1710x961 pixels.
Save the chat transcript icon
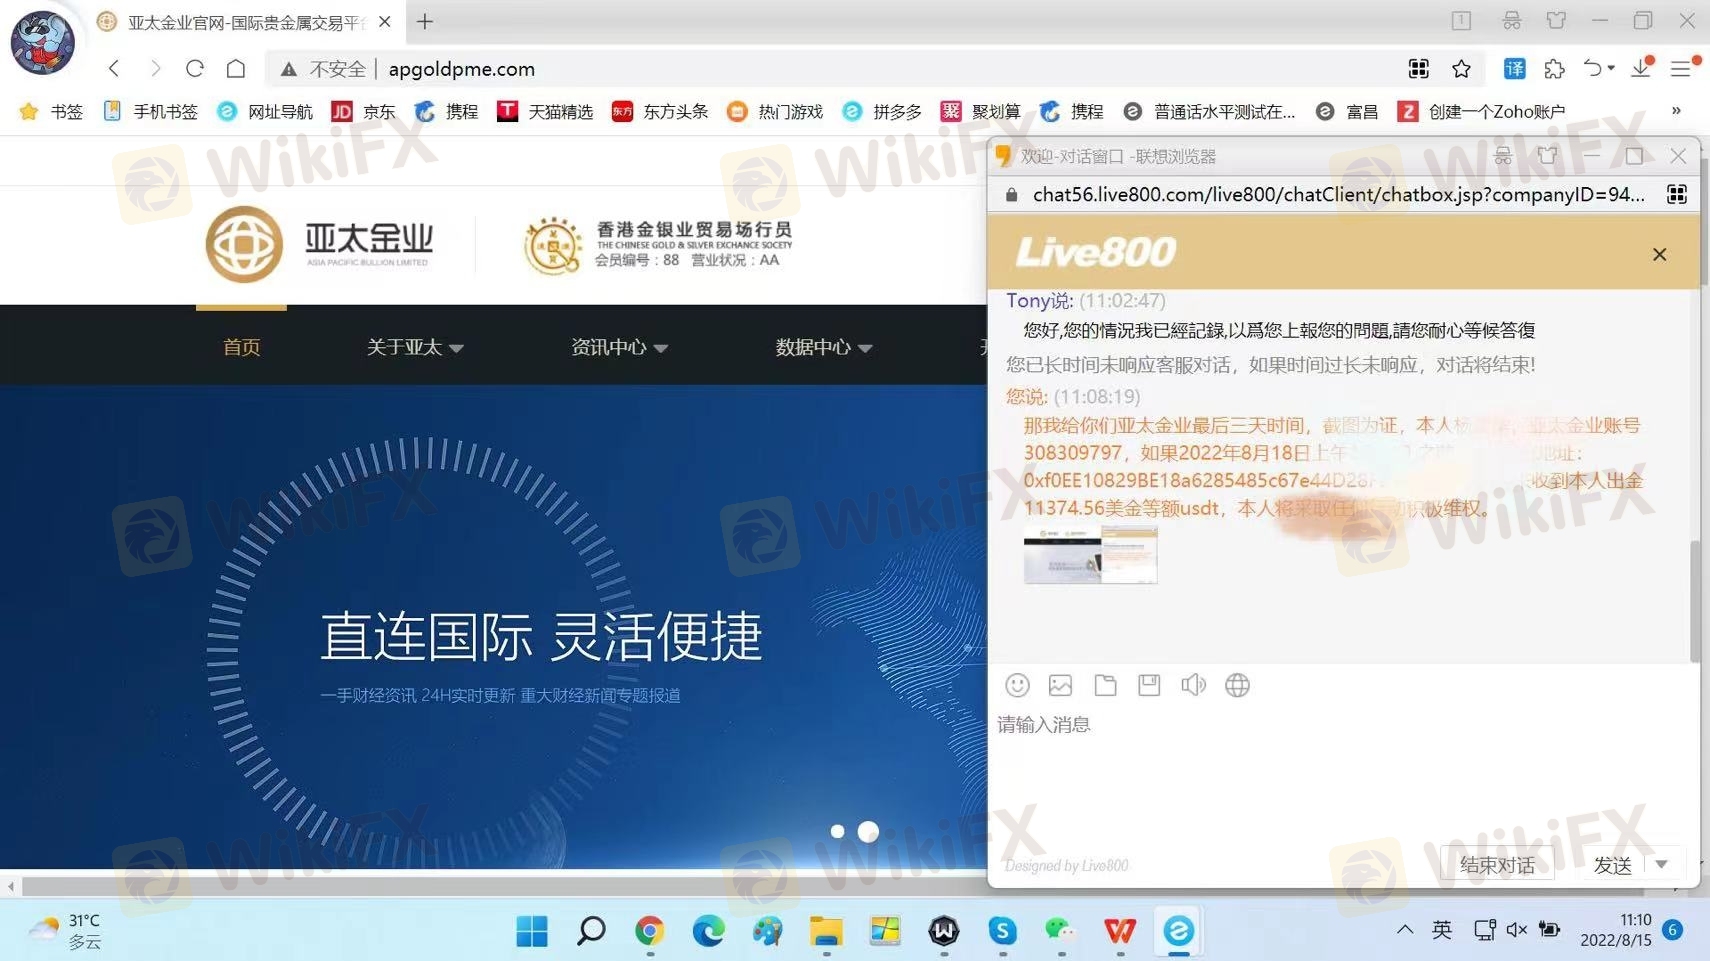[1149, 685]
